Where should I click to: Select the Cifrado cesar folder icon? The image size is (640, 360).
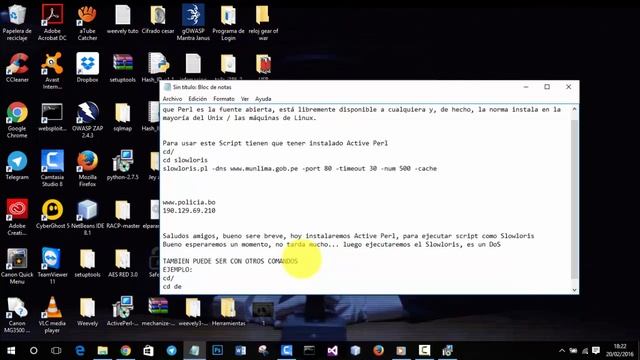click(x=158, y=19)
